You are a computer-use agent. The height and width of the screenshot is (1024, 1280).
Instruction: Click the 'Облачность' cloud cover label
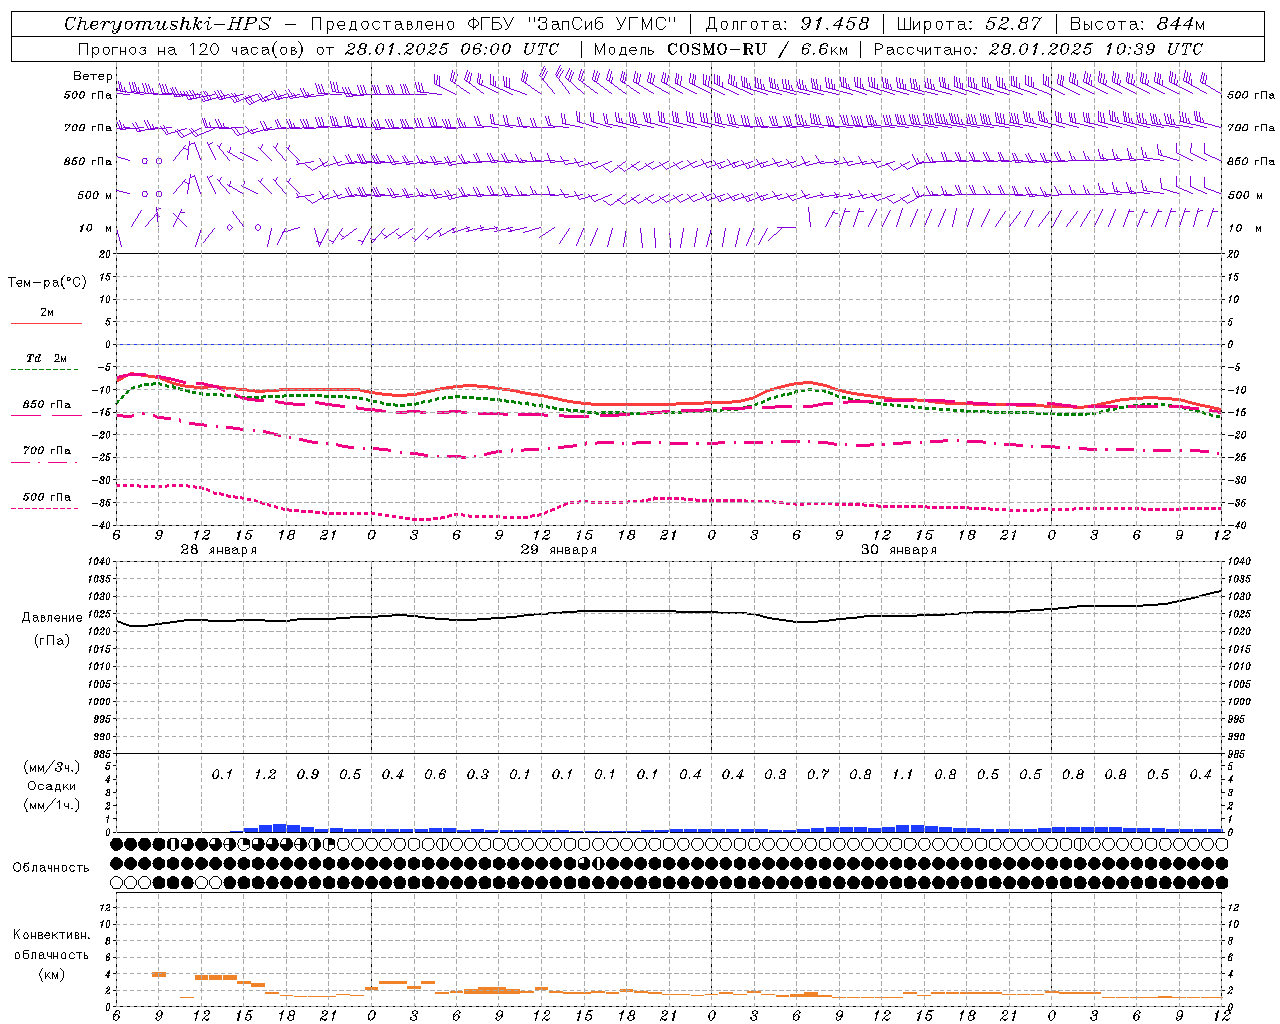point(51,868)
